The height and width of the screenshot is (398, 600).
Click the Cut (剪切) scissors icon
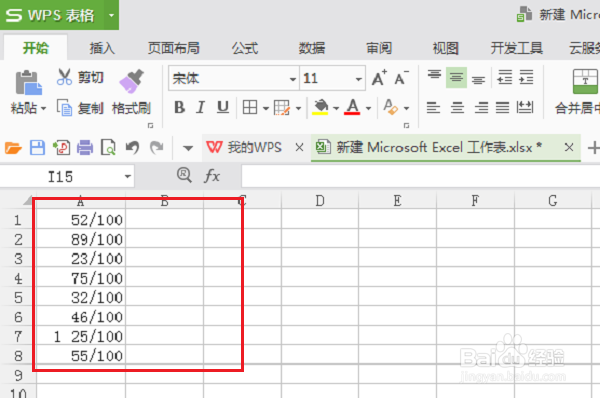[64, 77]
